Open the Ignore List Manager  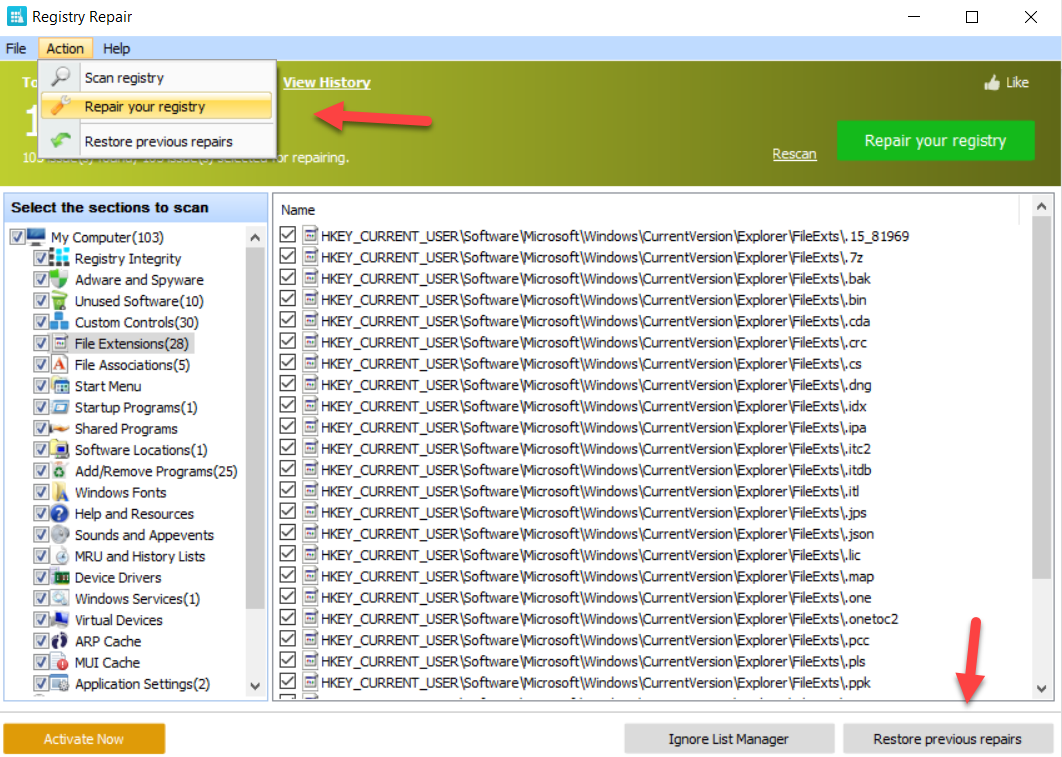[729, 739]
